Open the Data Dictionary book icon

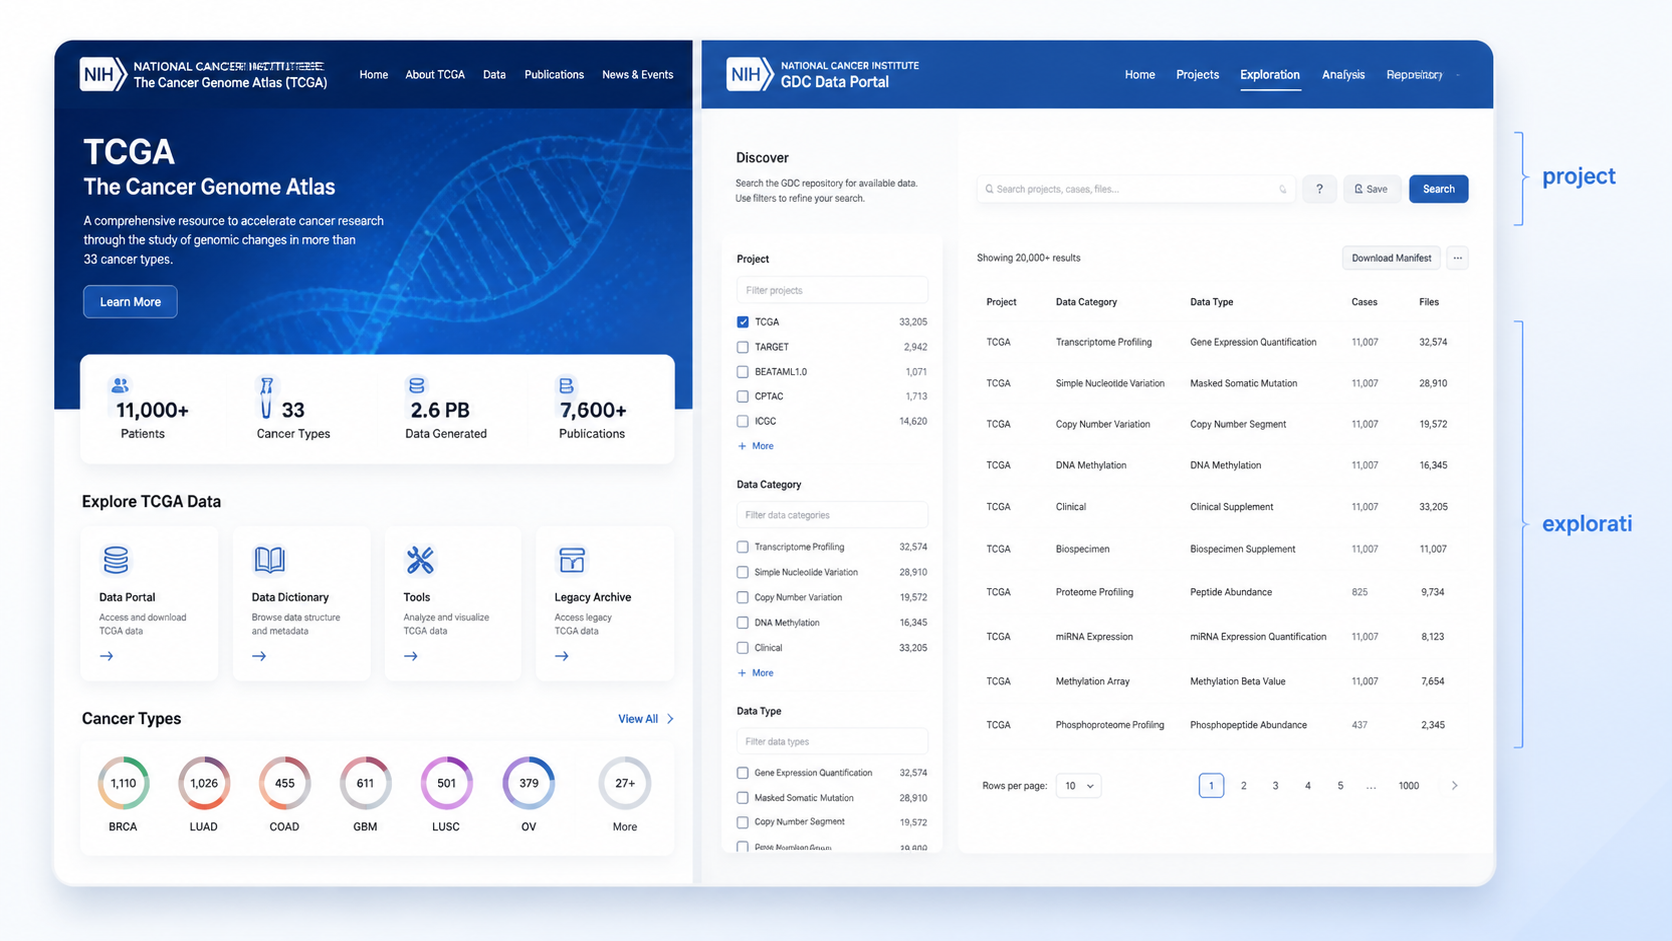click(x=269, y=560)
